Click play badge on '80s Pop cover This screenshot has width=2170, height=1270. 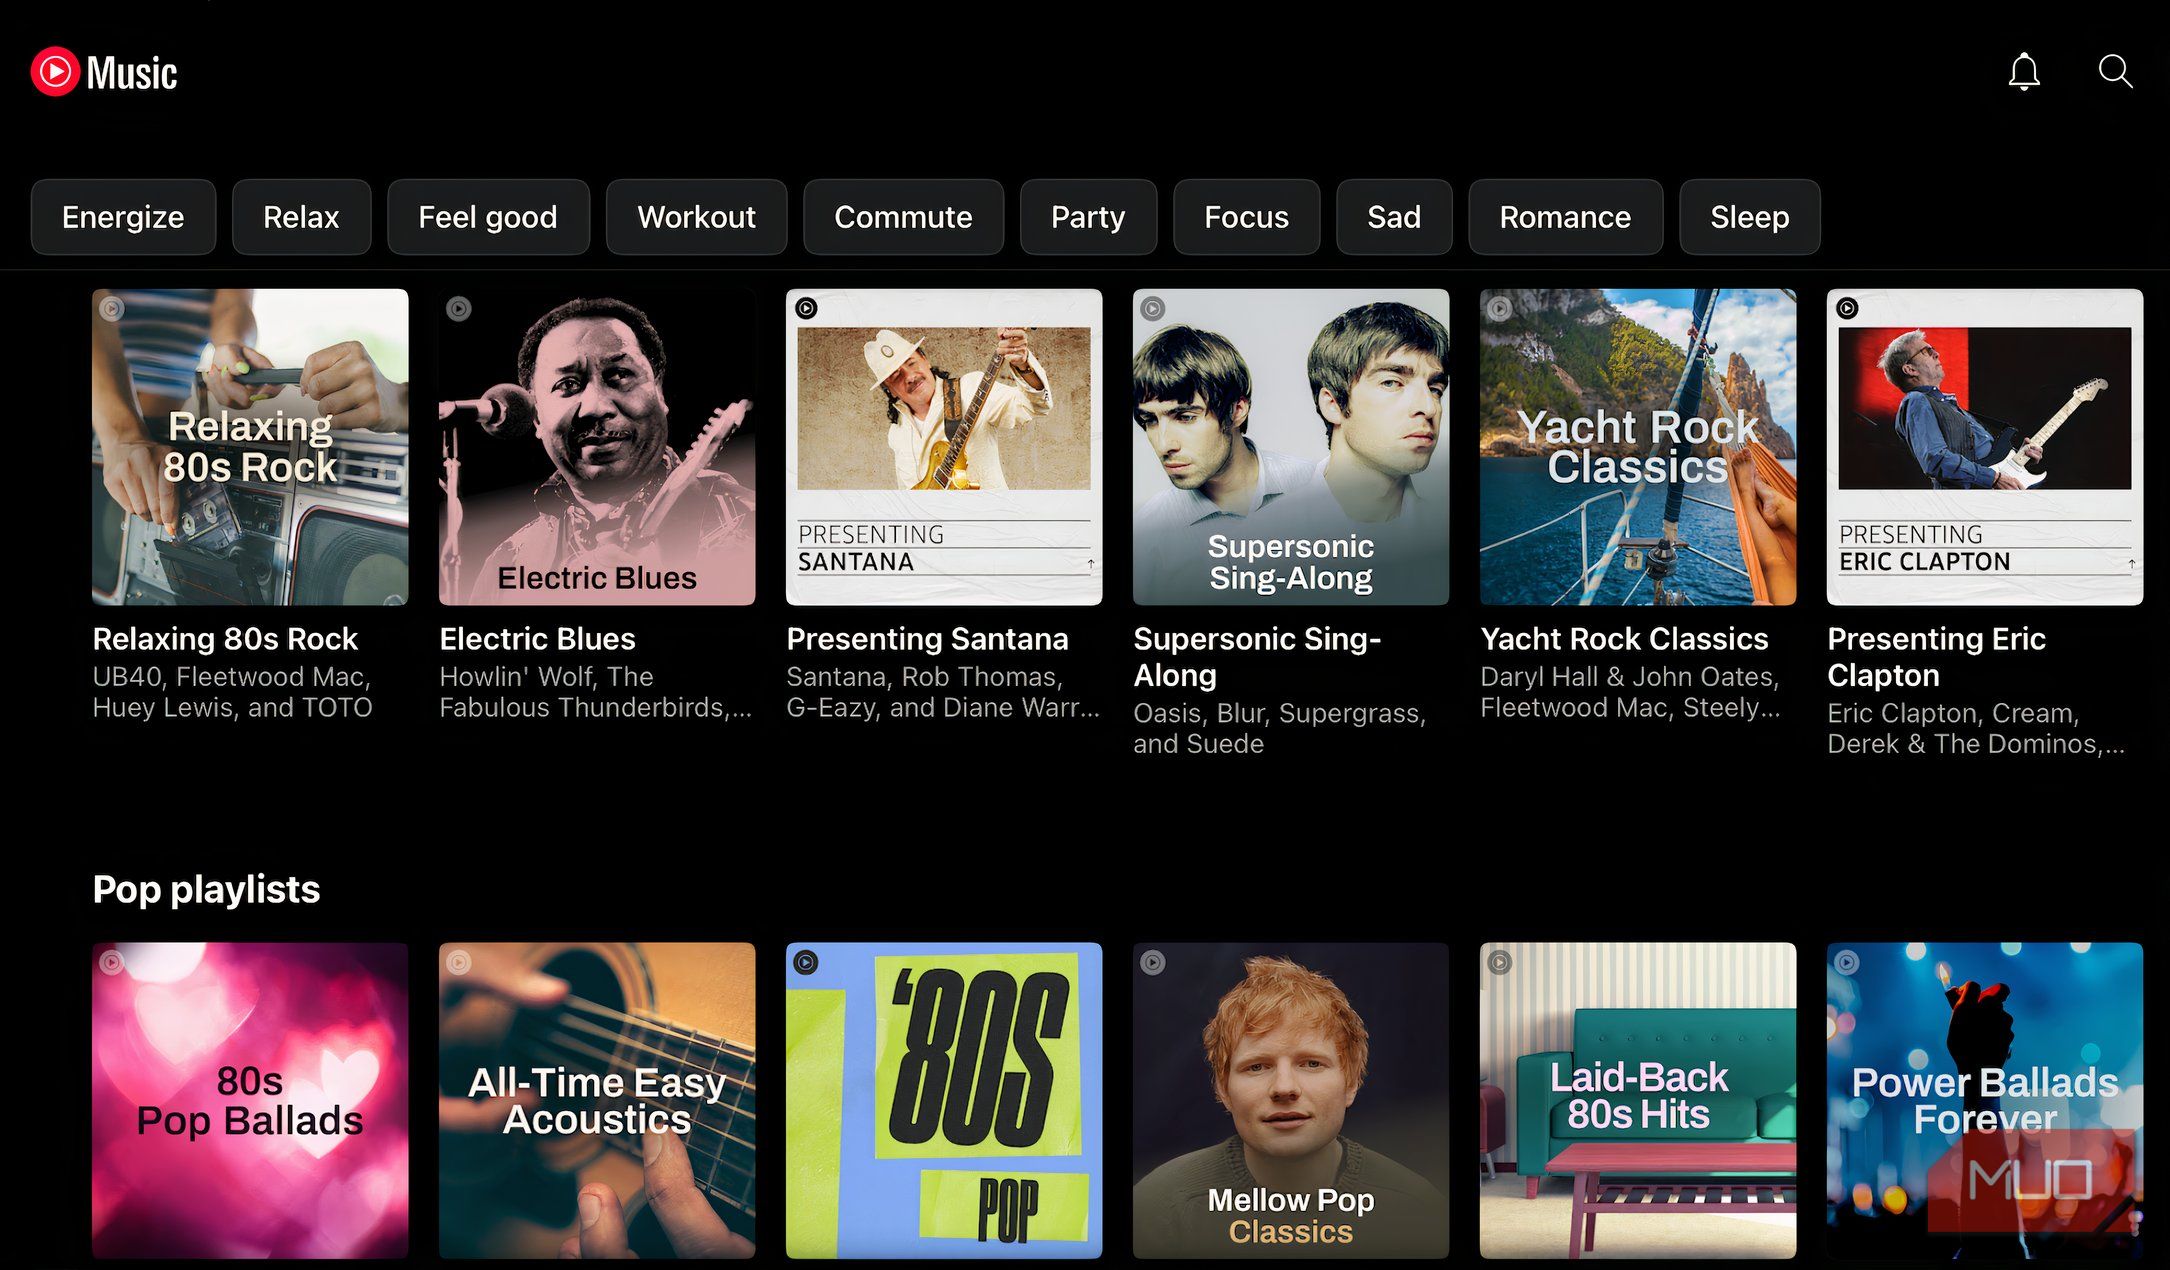pyautogui.click(x=806, y=962)
